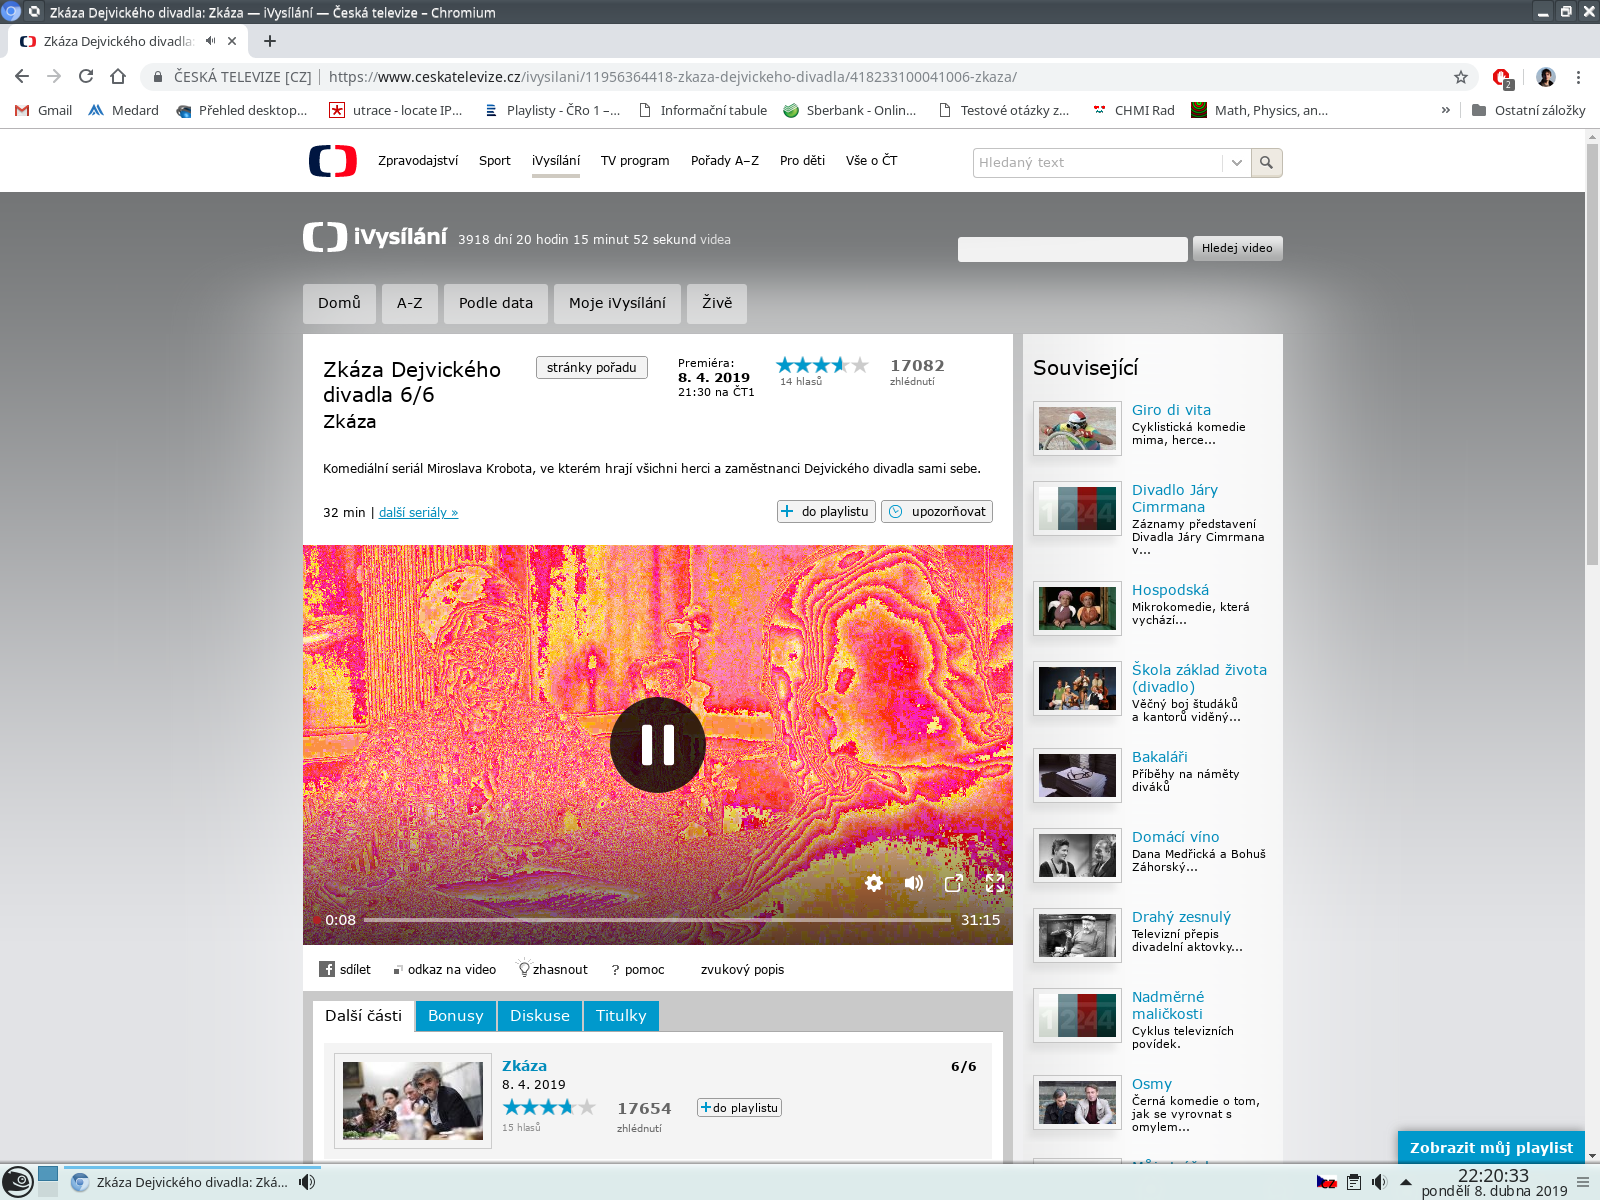Open TV program menu item
Image resolution: width=1600 pixels, height=1200 pixels.
635,160
